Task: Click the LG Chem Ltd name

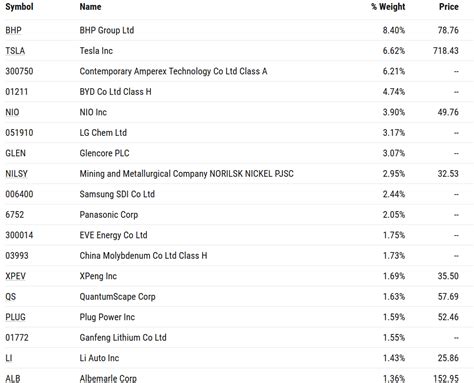Action: point(103,133)
